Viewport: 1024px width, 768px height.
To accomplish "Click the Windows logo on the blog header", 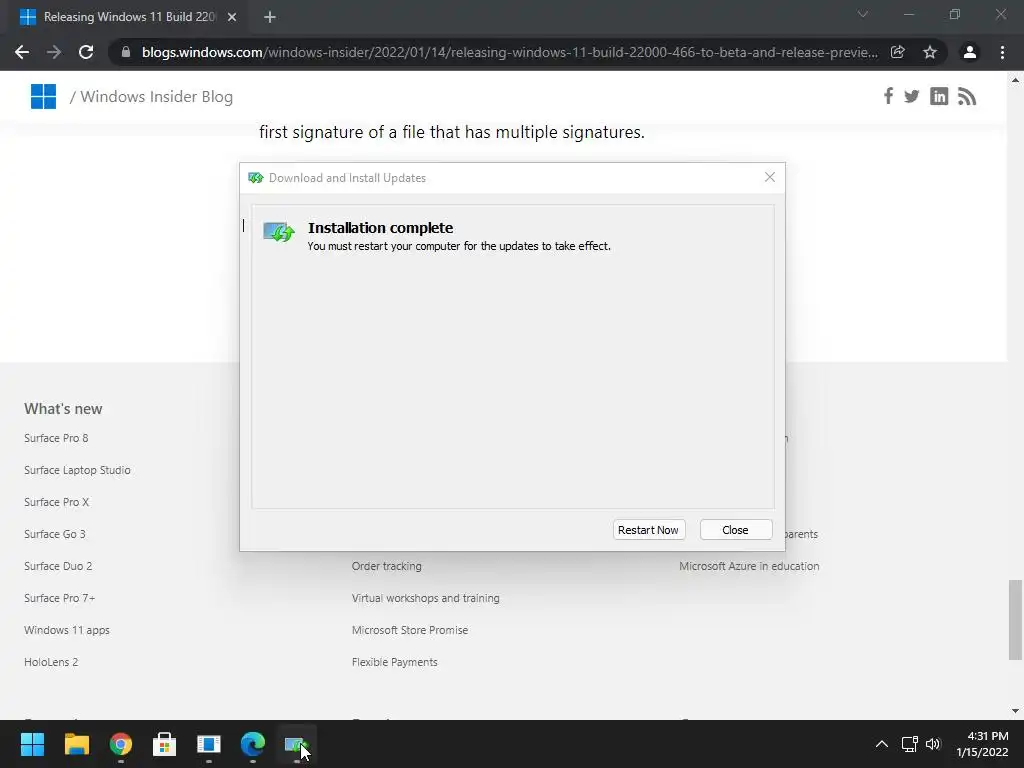I will [43, 97].
